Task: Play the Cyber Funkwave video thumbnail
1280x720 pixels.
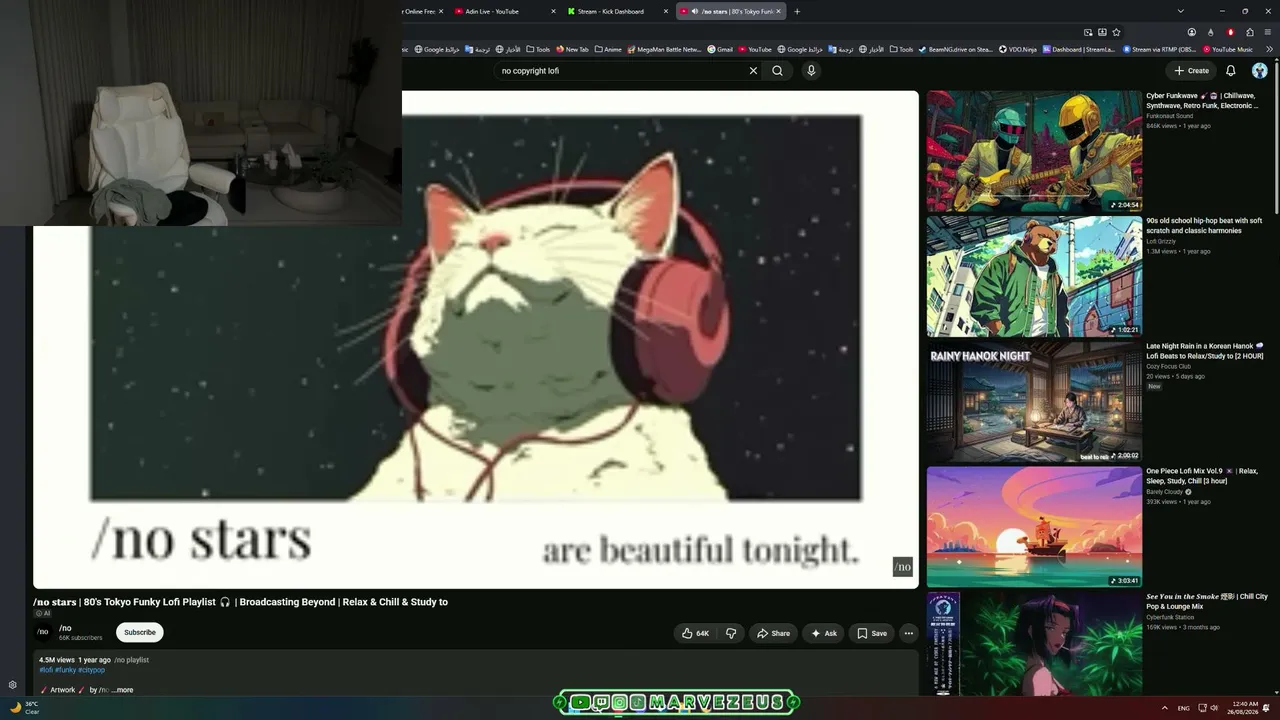Action: [x=1034, y=151]
